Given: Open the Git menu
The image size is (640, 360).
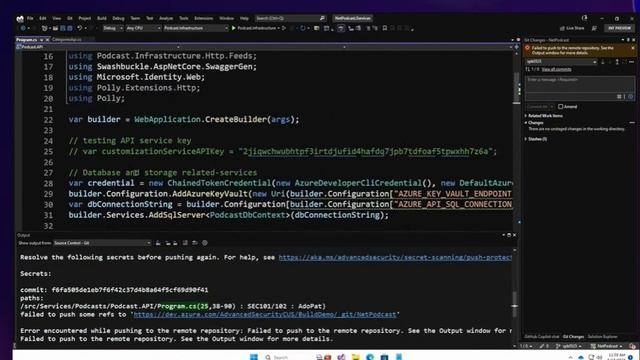Looking at the screenshot, I should (70, 18).
